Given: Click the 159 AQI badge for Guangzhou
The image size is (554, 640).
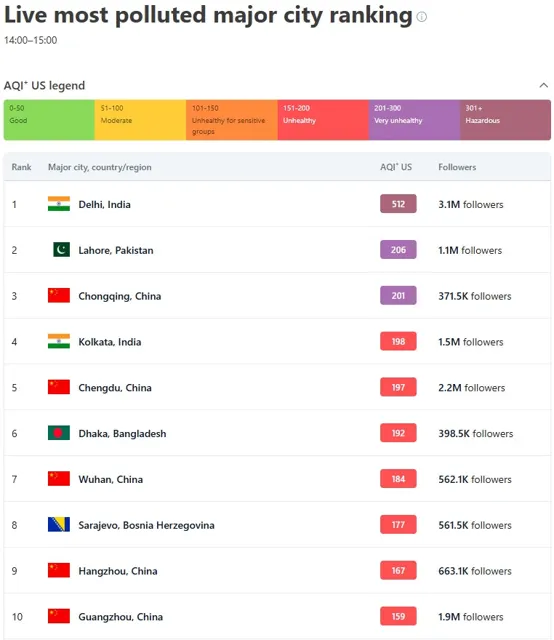Looking at the screenshot, I should [x=398, y=616].
